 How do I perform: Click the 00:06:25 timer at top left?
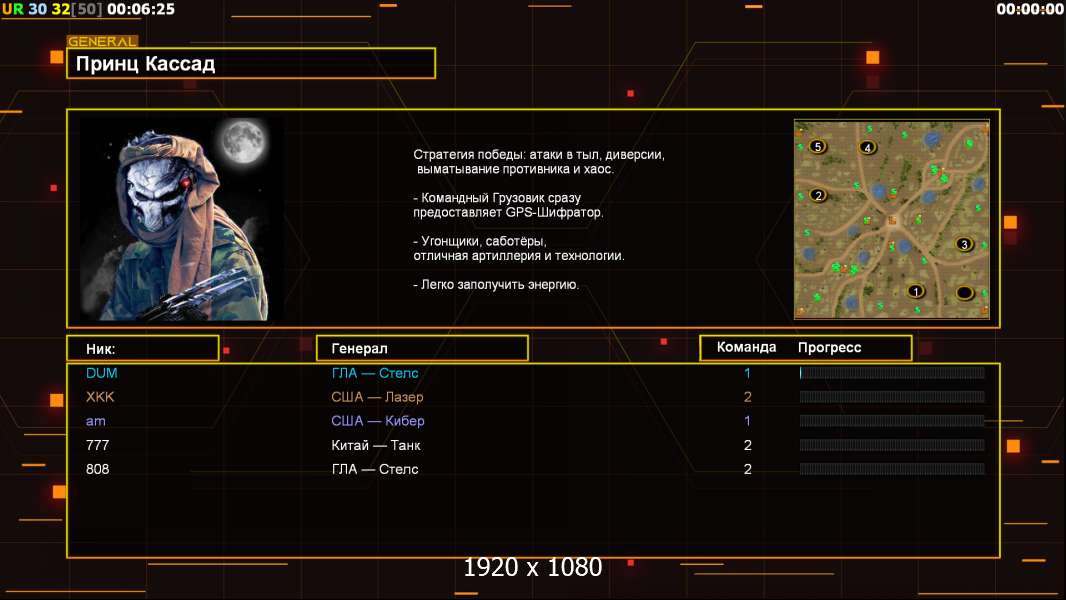click(141, 9)
